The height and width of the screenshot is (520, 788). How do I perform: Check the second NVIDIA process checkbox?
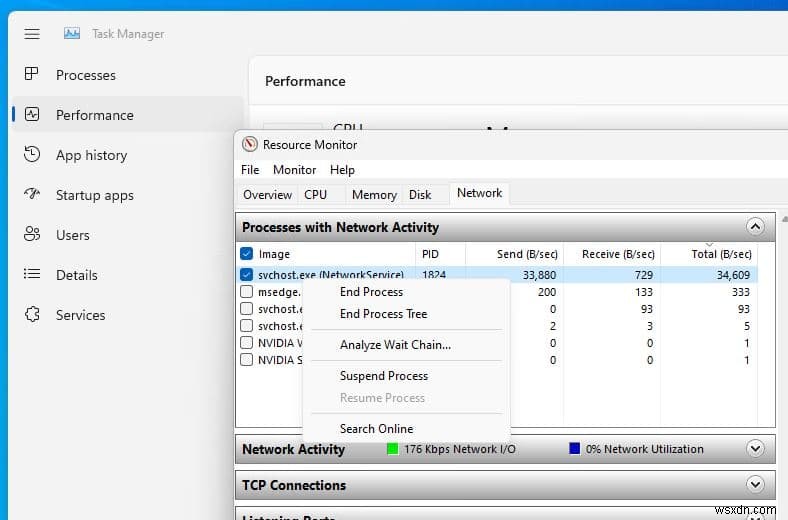click(246, 360)
